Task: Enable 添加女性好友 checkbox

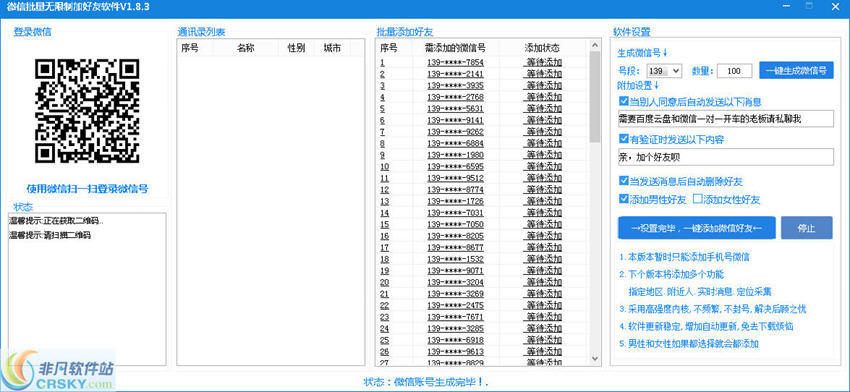Action: point(697,199)
